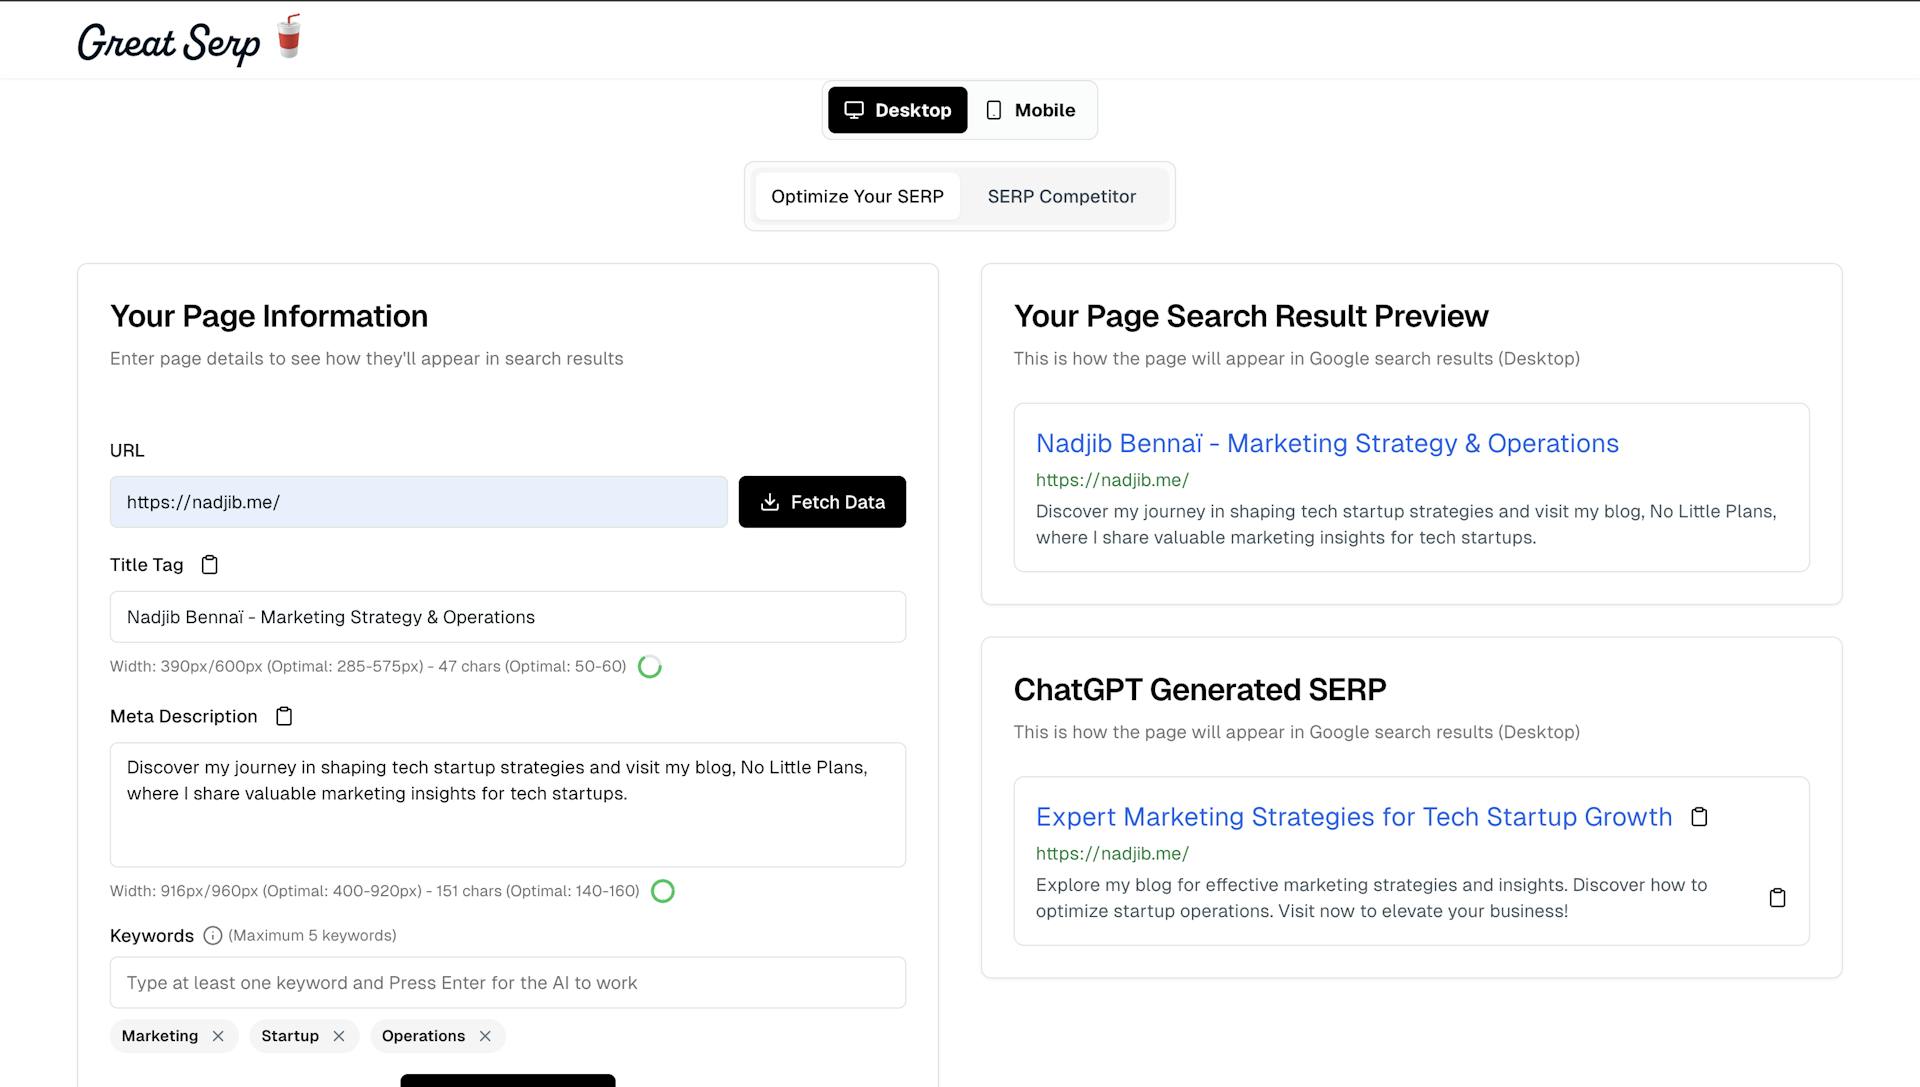This screenshot has height=1087, width=1920.
Task: Click the Great Serp drink cup logo icon
Action: point(288,38)
